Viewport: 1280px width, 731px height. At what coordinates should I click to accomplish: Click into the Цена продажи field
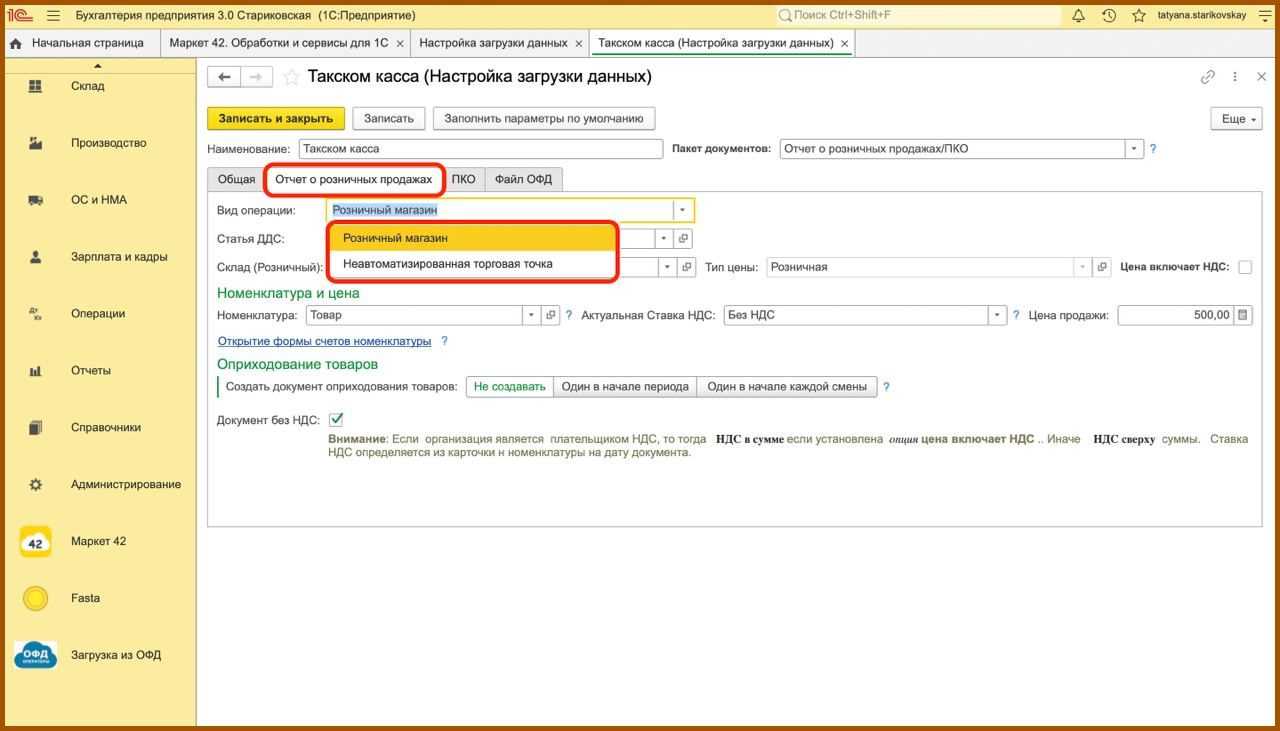pos(1176,315)
